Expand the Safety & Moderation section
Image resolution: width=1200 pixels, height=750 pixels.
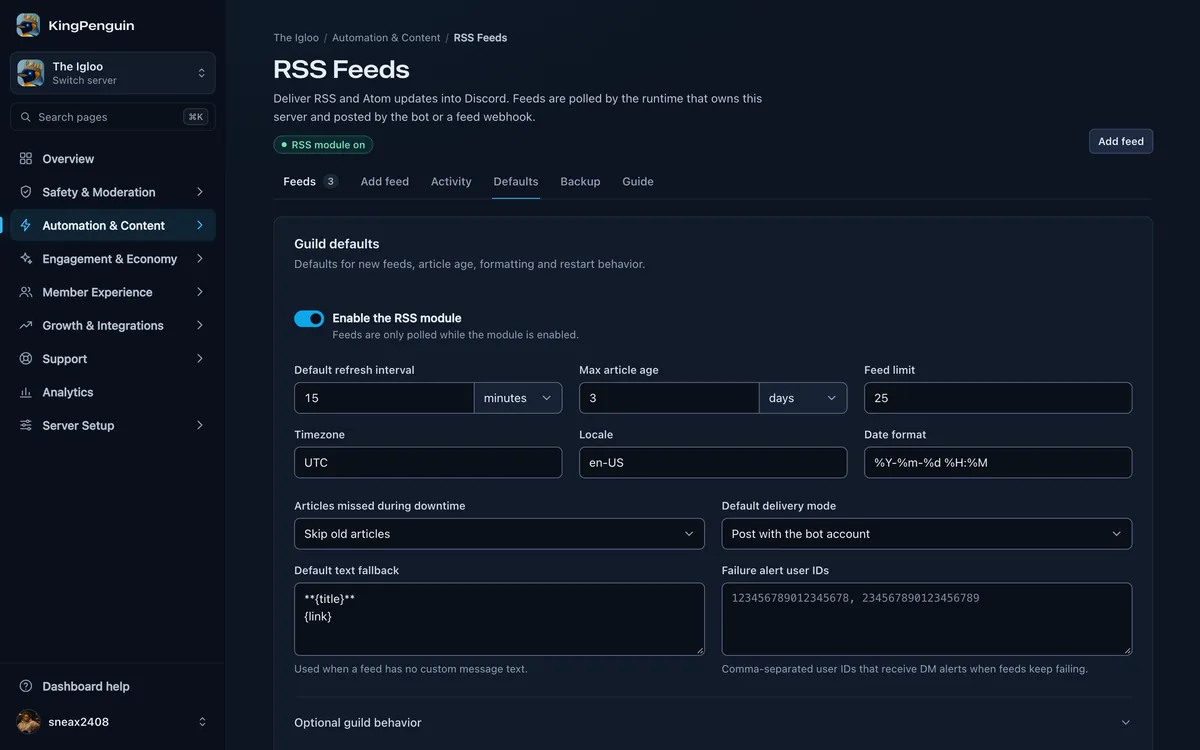[113, 192]
